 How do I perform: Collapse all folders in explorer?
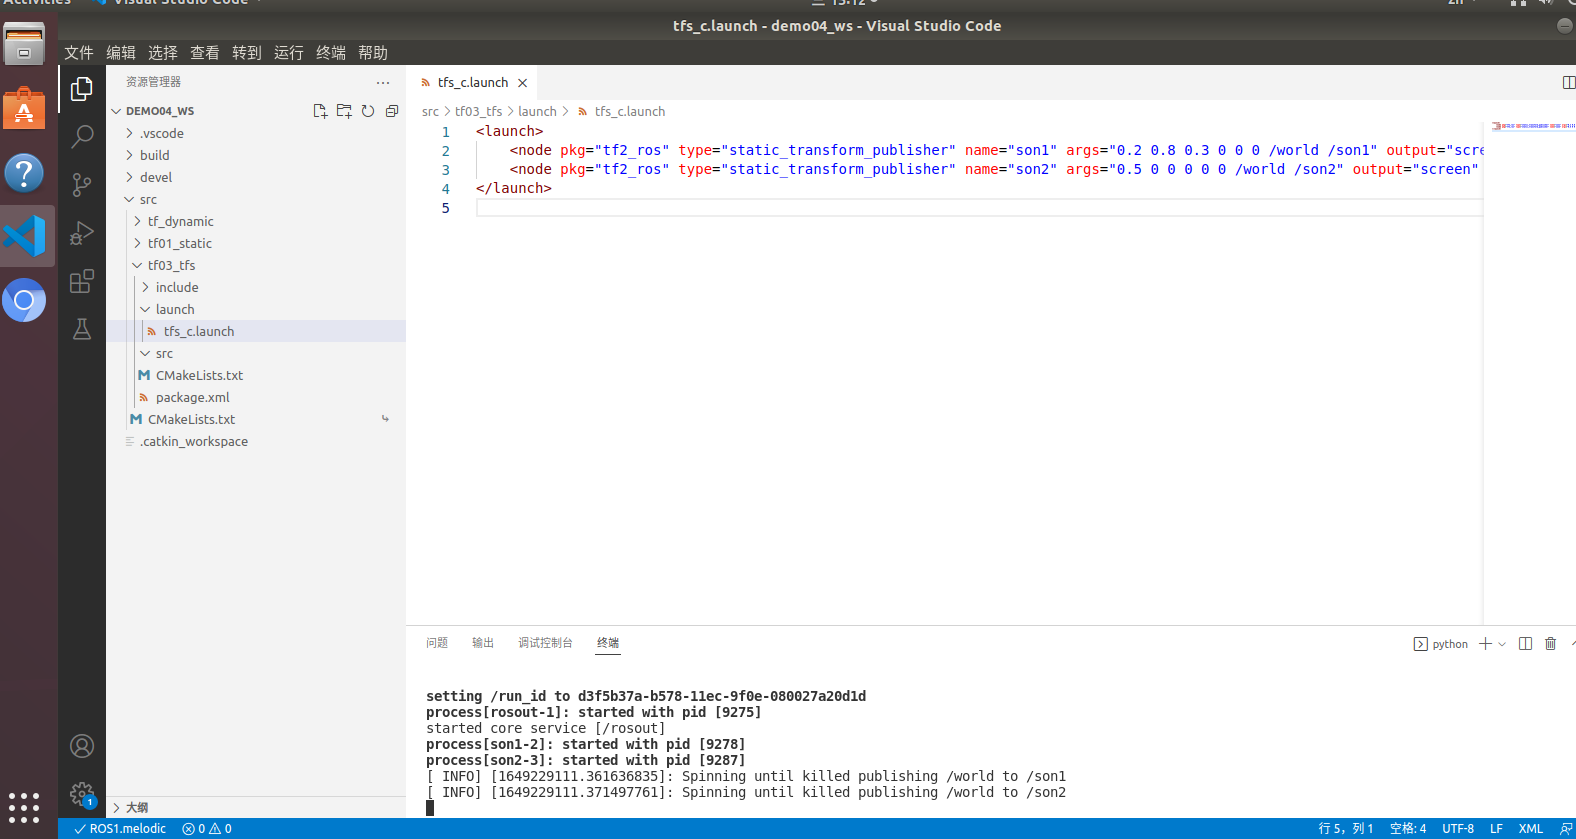[x=392, y=111]
